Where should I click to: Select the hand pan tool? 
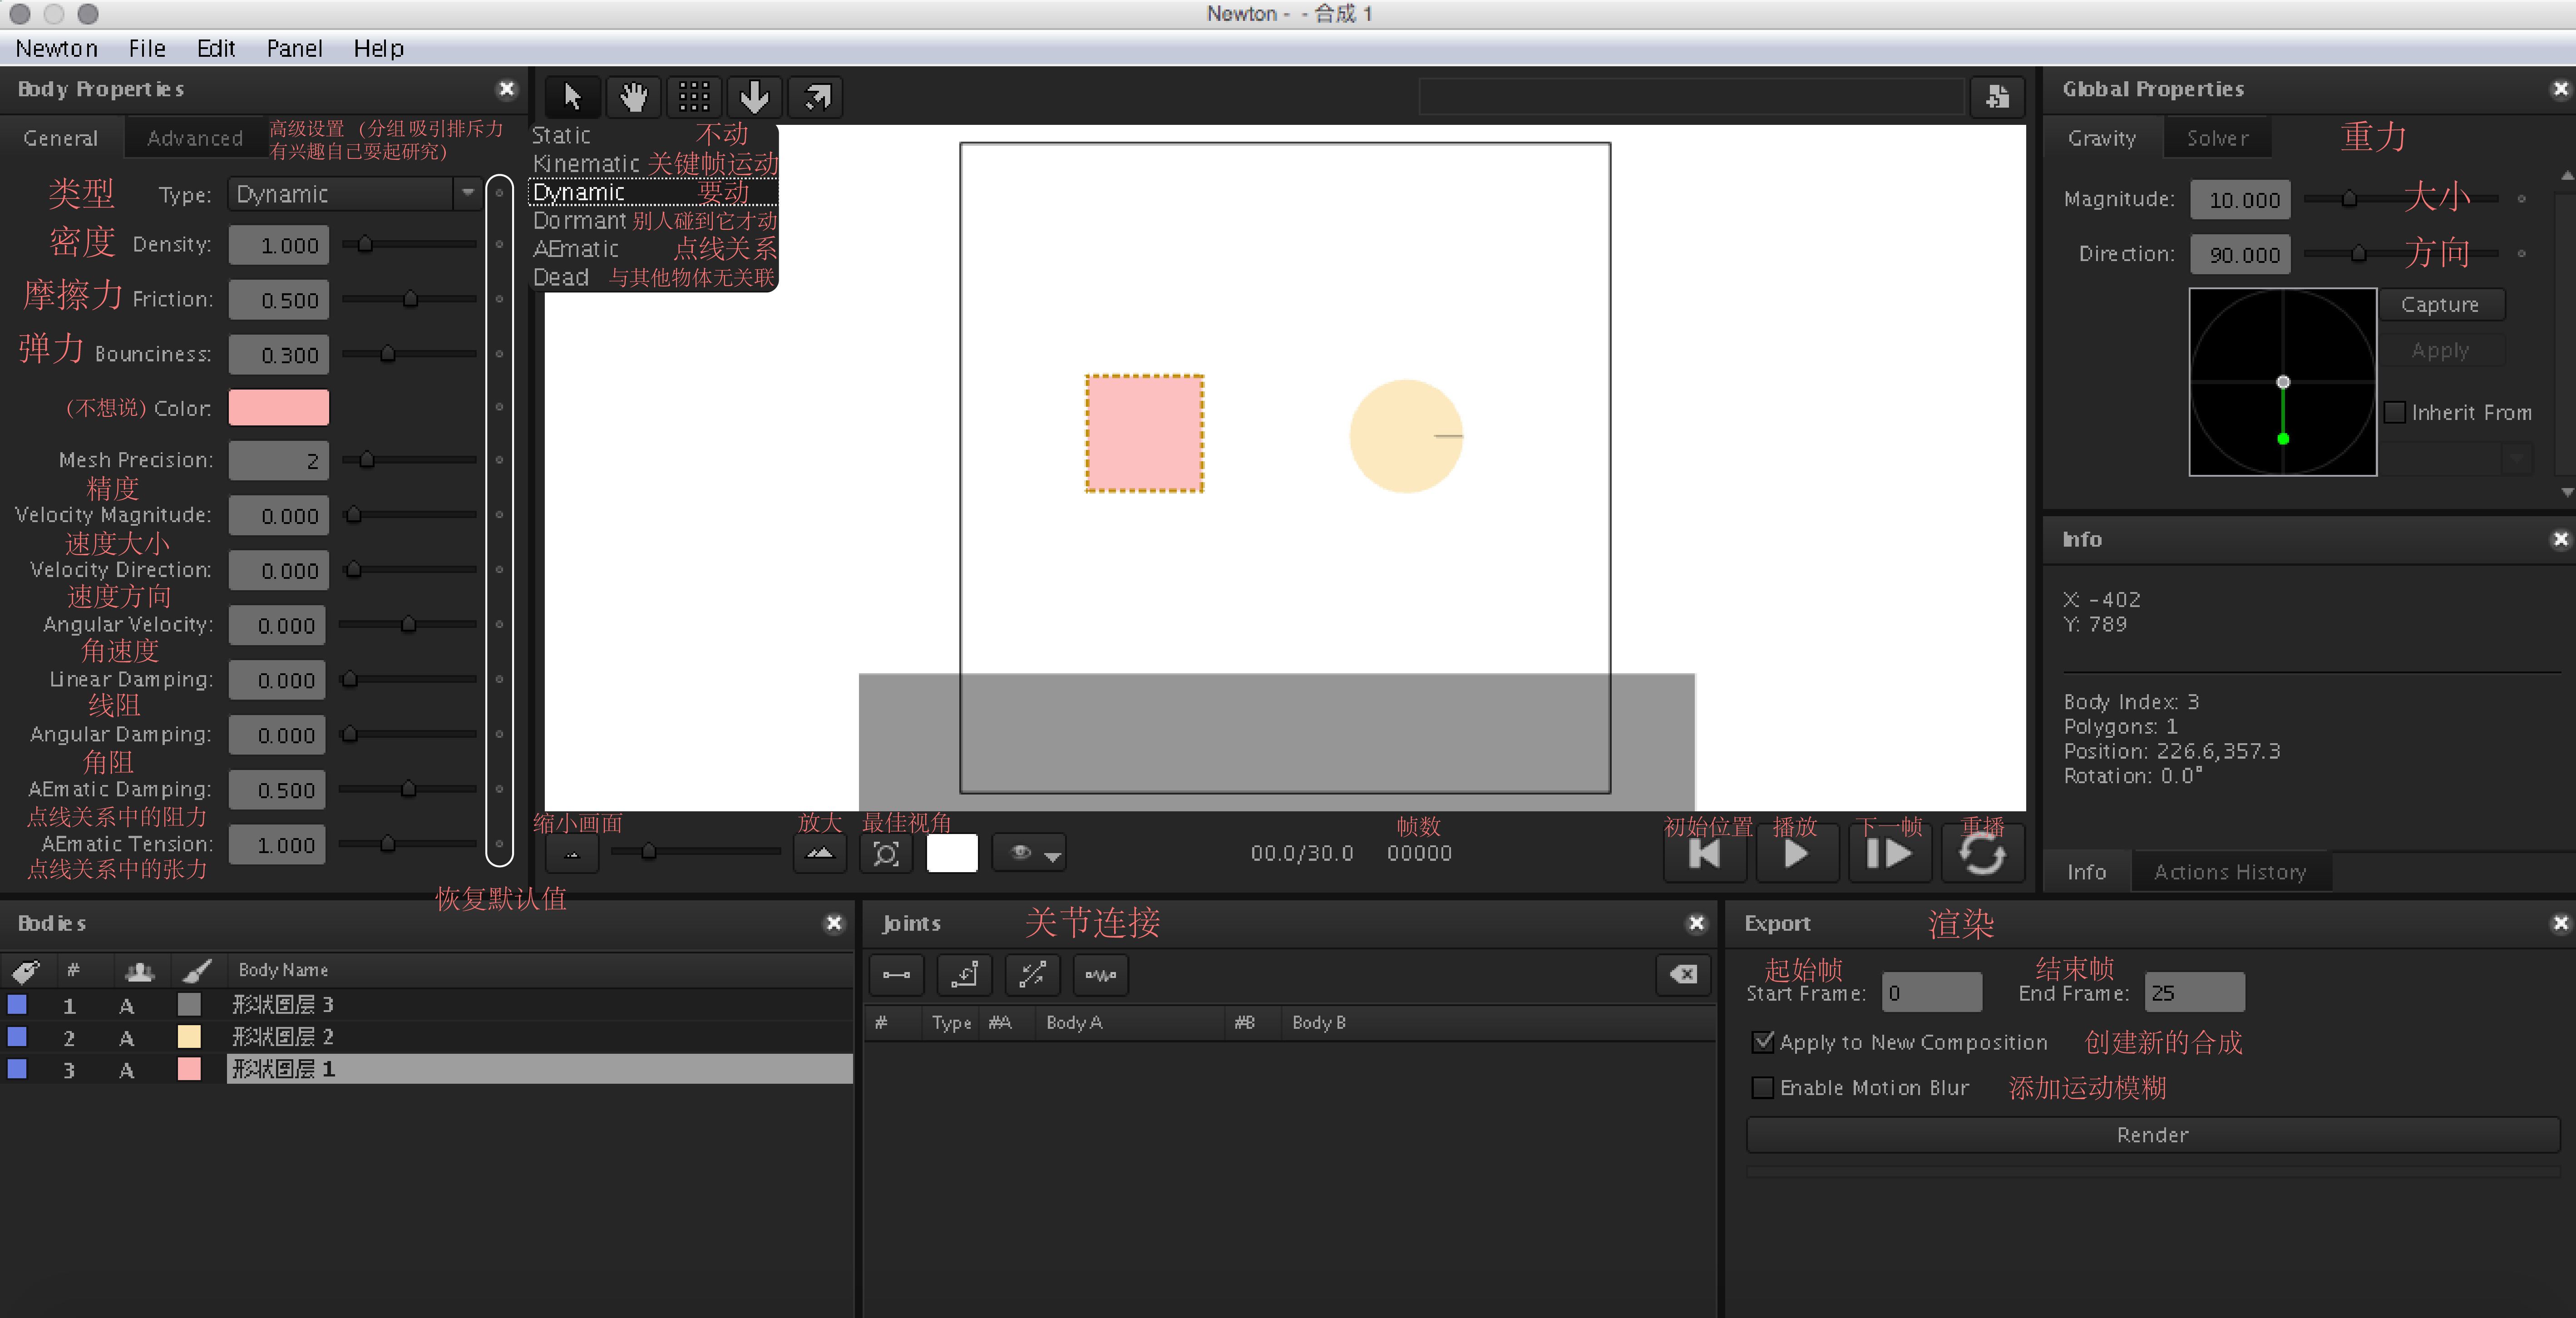click(x=633, y=97)
